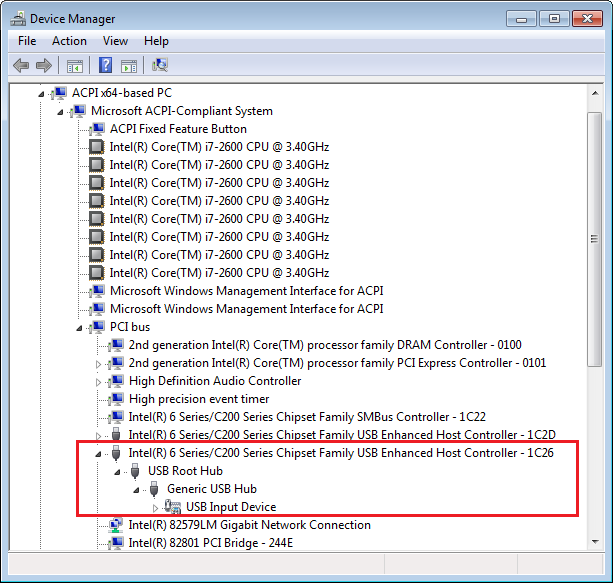The width and height of the screenshot is (613, 583).
Task: Click the Show/Hide Console Tree icon
Action: click(x=74, y=65)
